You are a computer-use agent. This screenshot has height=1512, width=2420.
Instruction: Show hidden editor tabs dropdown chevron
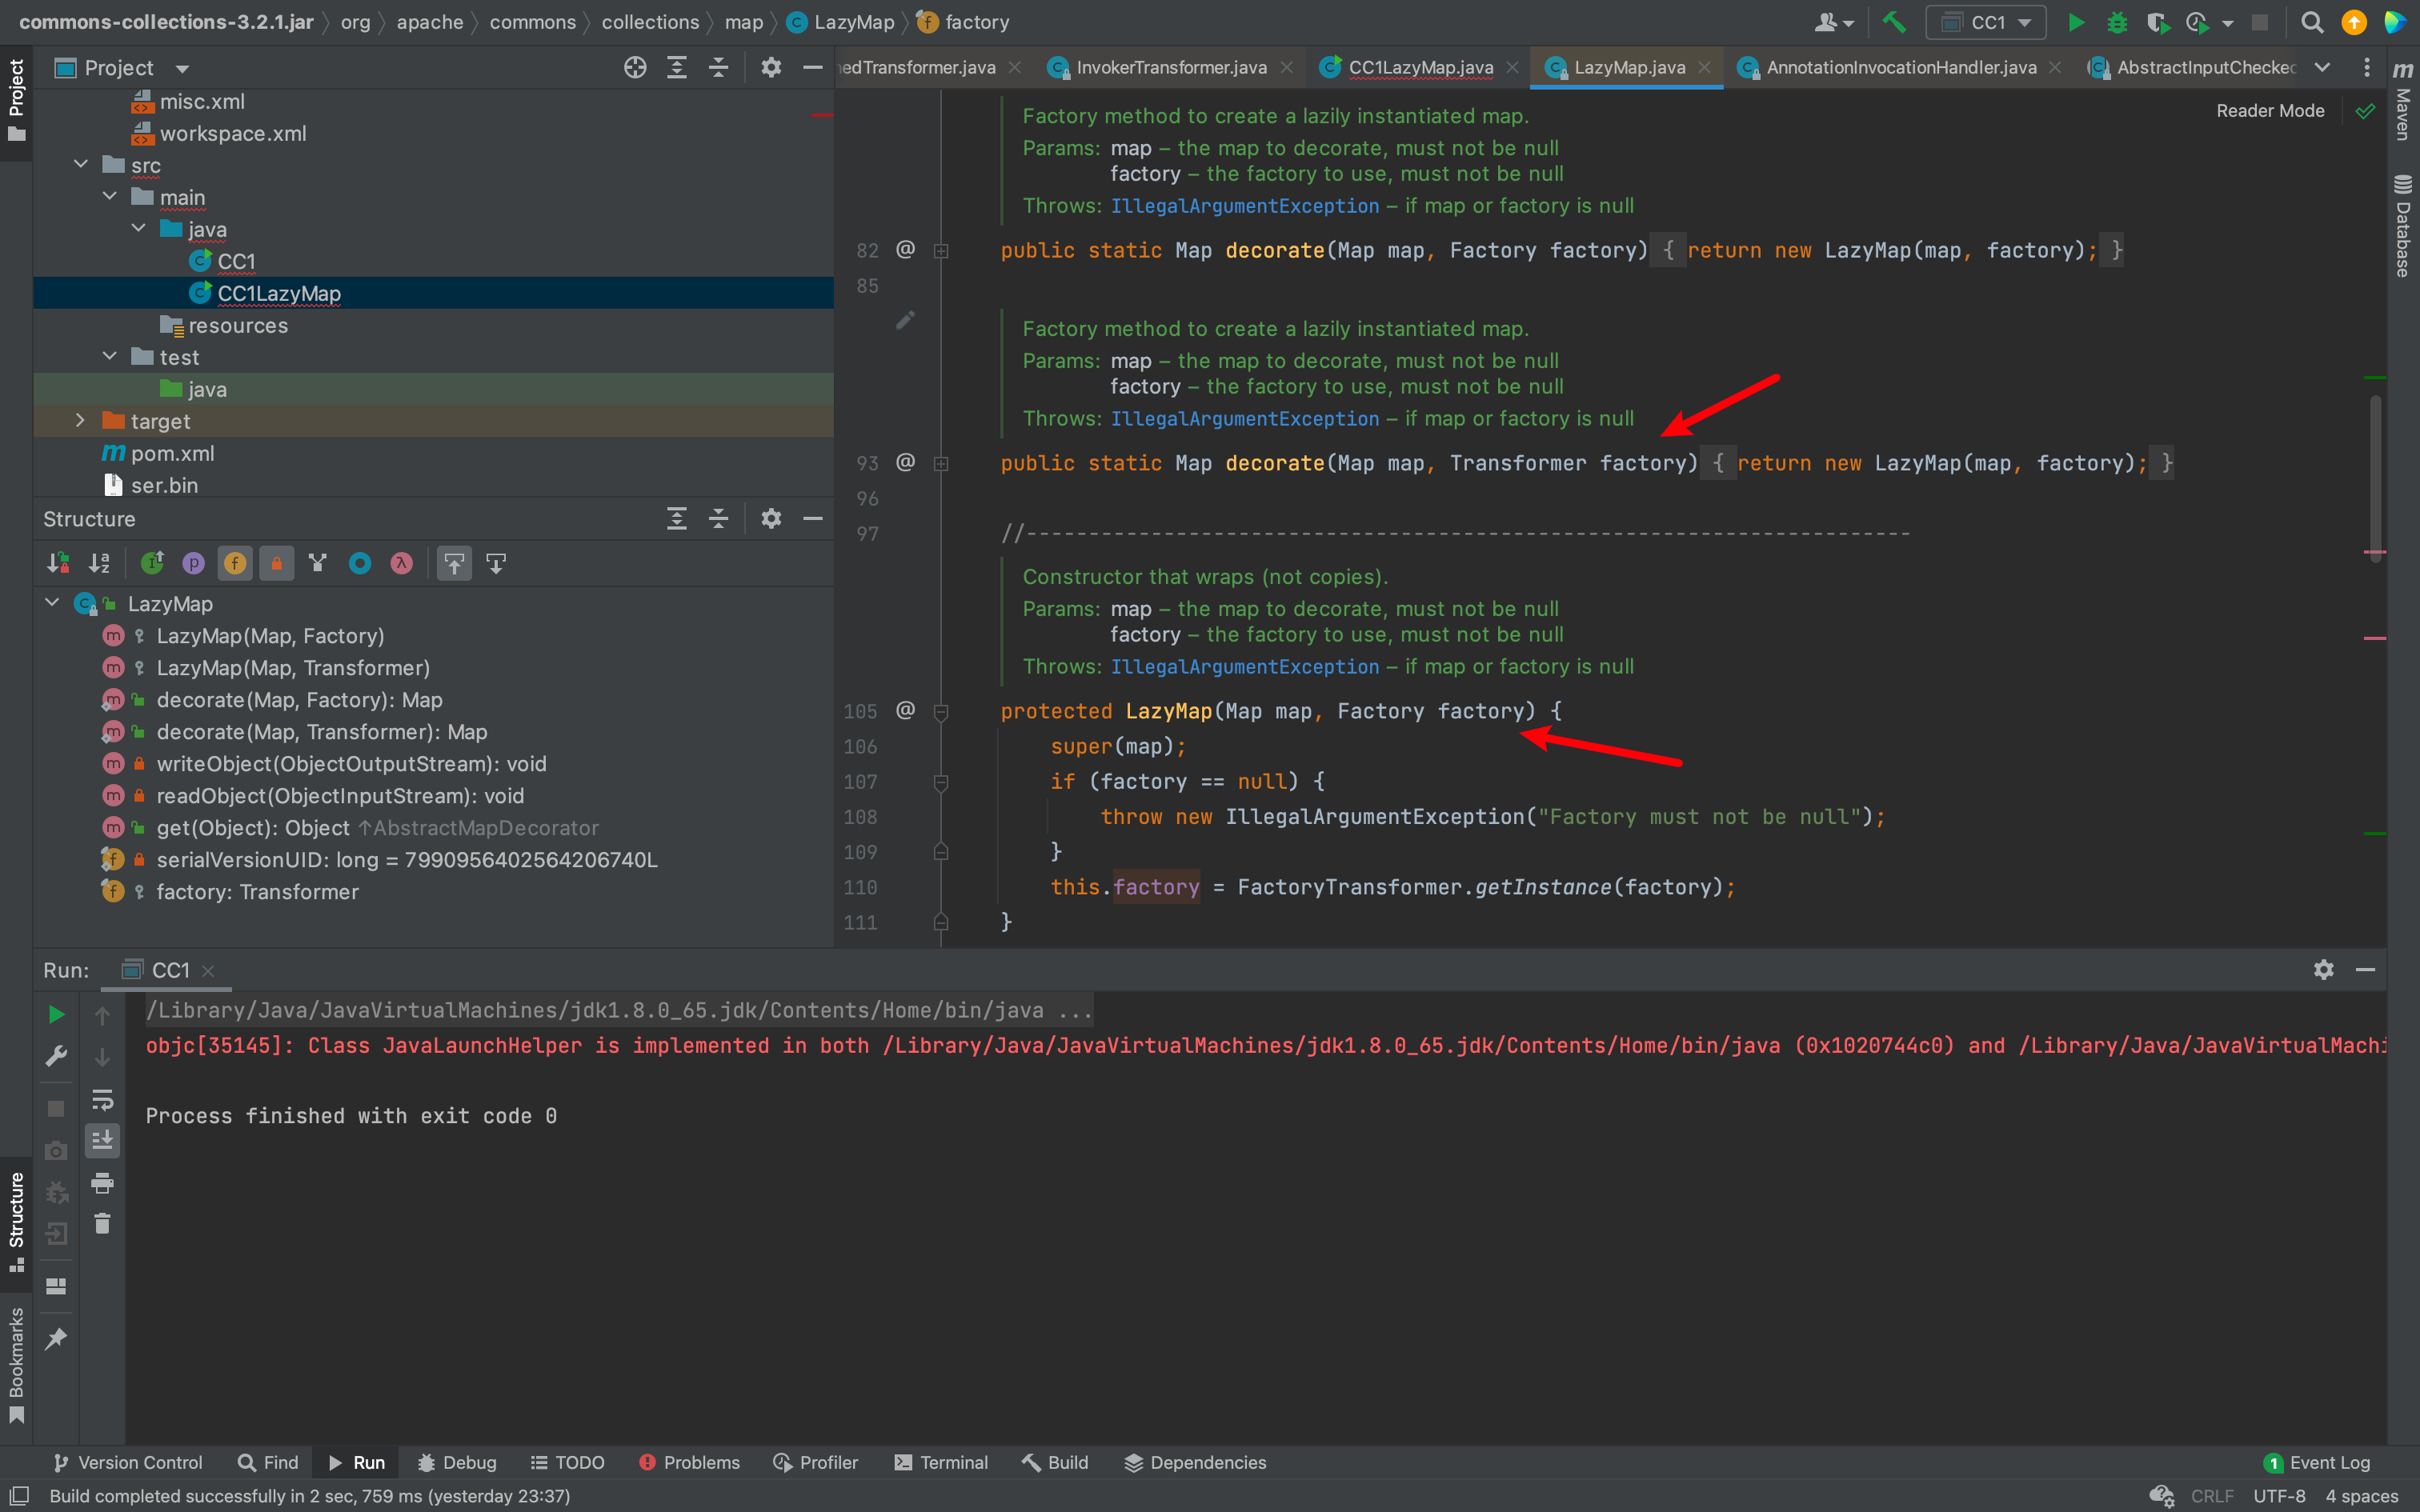pos(2322,67)
